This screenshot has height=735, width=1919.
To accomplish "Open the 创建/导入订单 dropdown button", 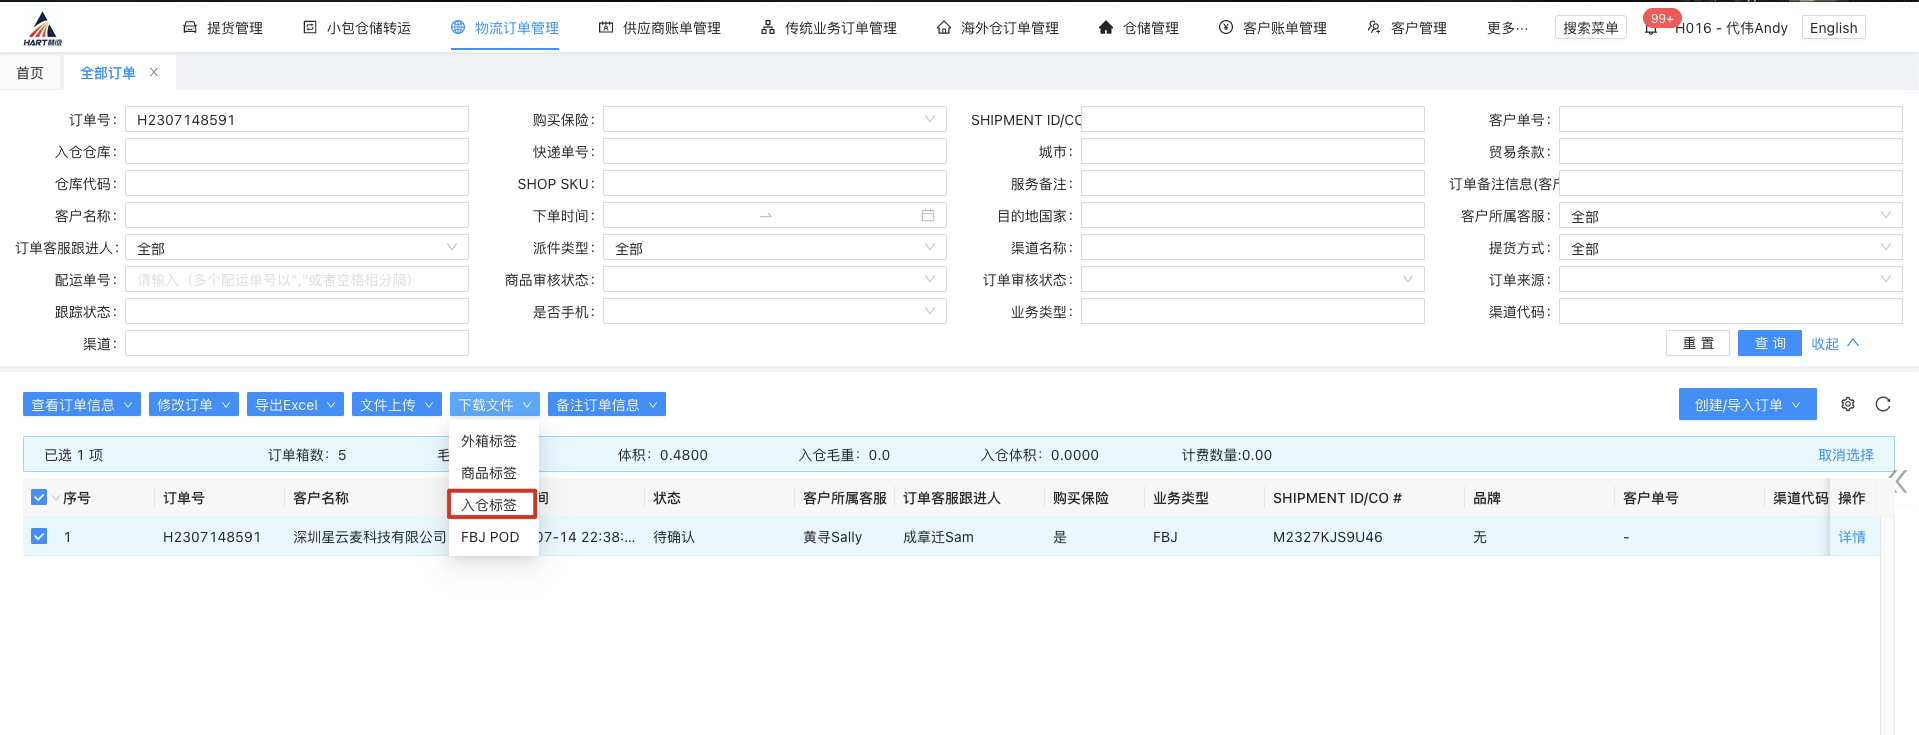I will [1747, 405].
